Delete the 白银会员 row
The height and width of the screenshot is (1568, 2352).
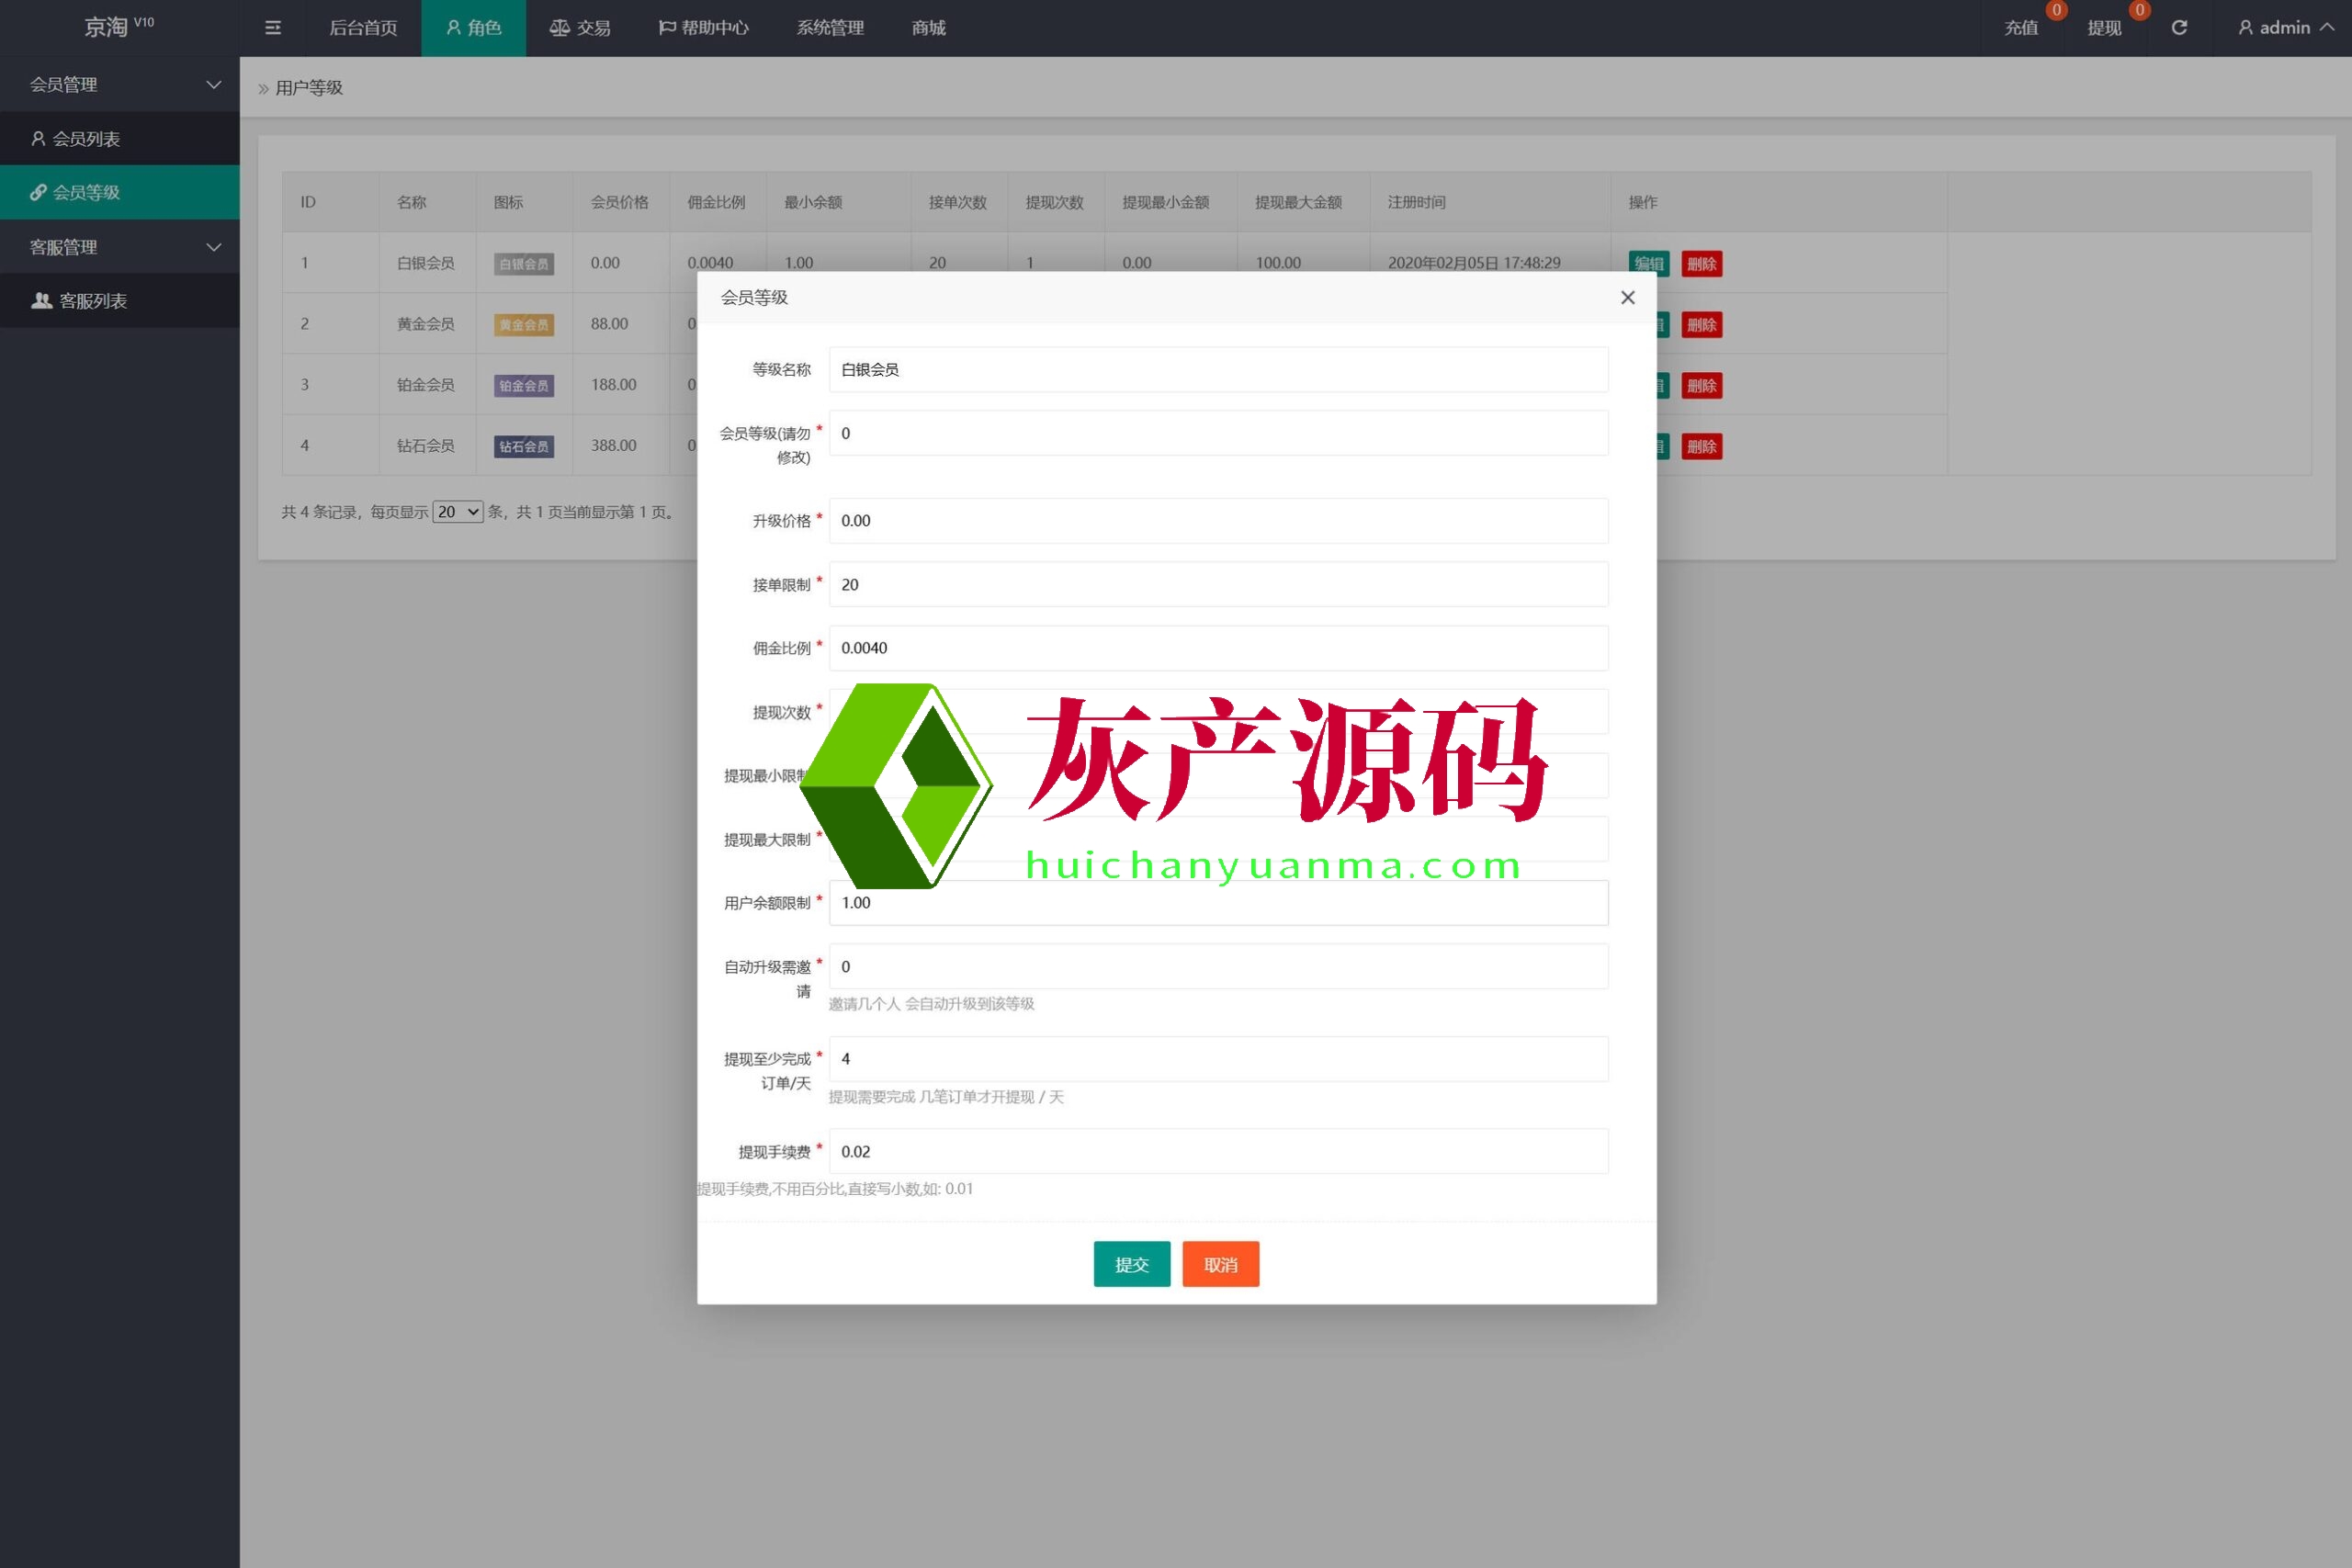pos(1701,264)
